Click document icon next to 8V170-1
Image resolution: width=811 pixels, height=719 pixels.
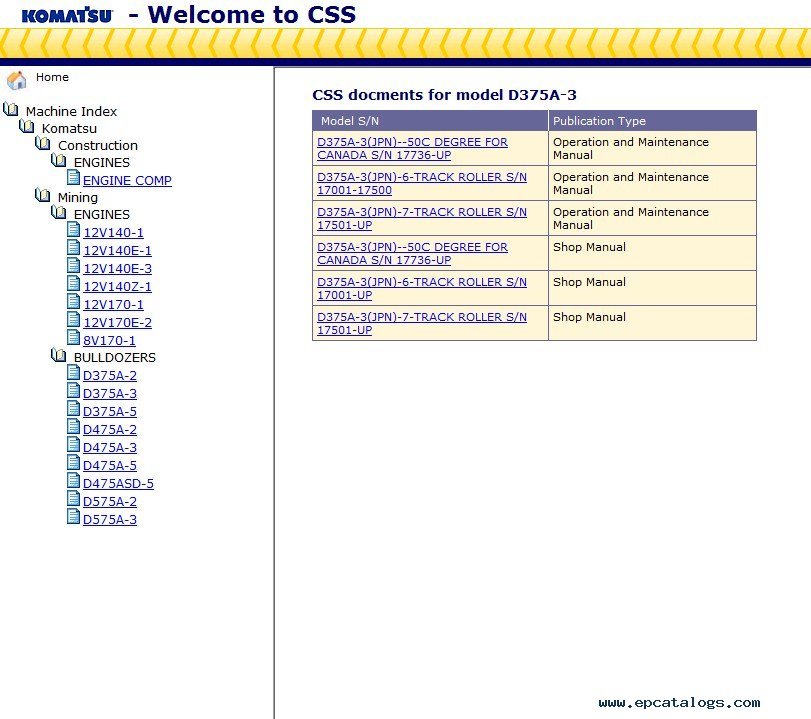pos(74,338)
